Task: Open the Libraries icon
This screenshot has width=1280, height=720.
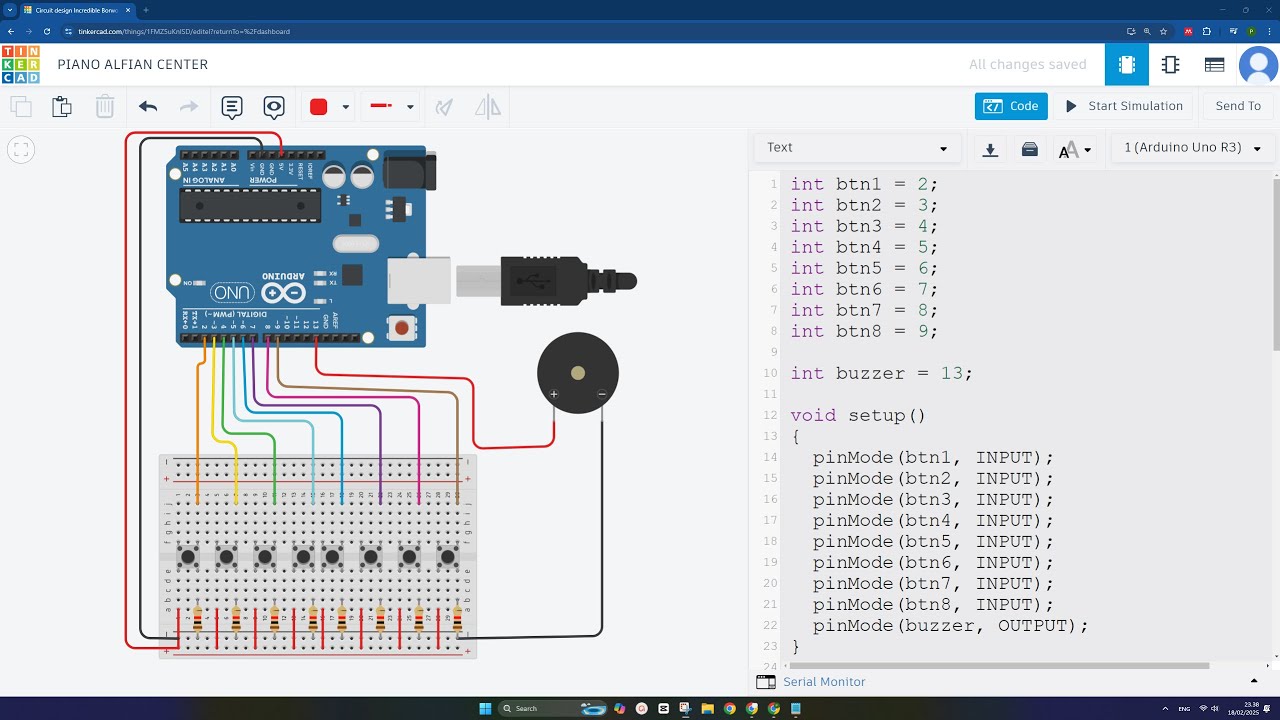Action: click(1030, 149)
